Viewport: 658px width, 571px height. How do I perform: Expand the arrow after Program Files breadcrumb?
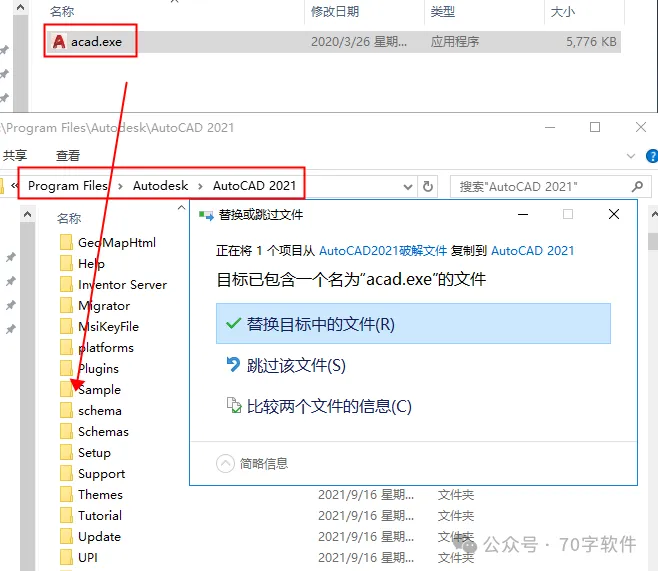pyautogui.click(x=120, y=186)
